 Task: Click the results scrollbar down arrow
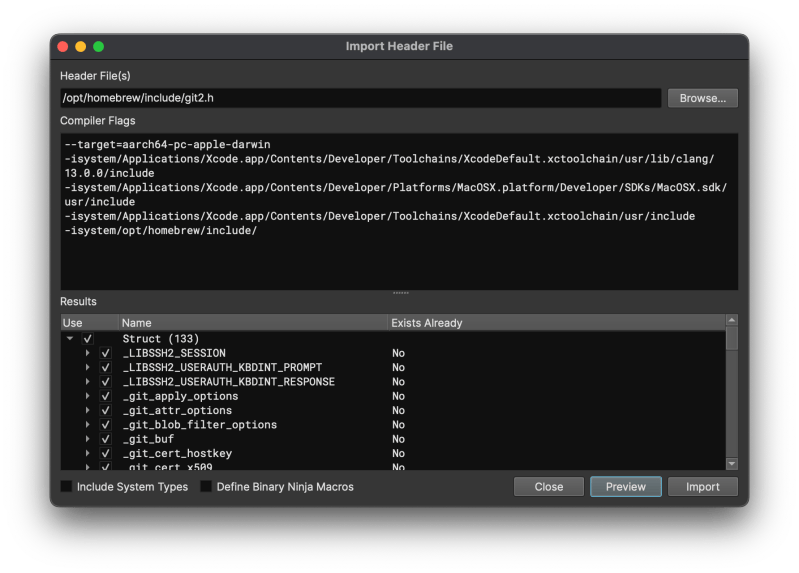click(732, 464)
